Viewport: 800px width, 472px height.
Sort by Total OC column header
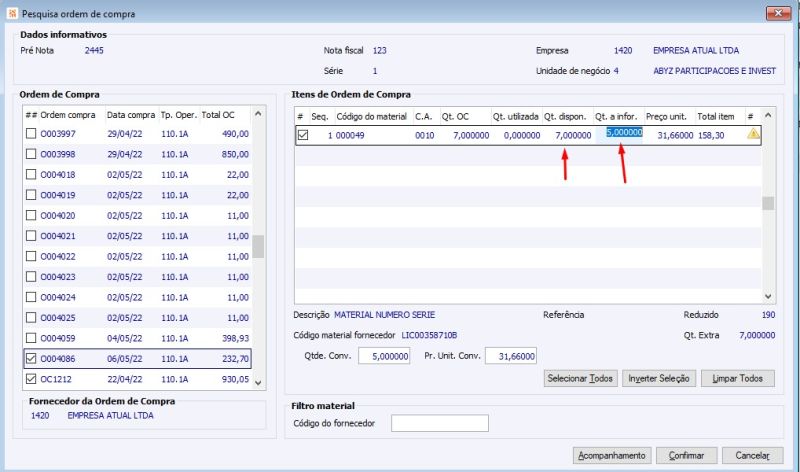pyautogui.click(x=218, y=115)
